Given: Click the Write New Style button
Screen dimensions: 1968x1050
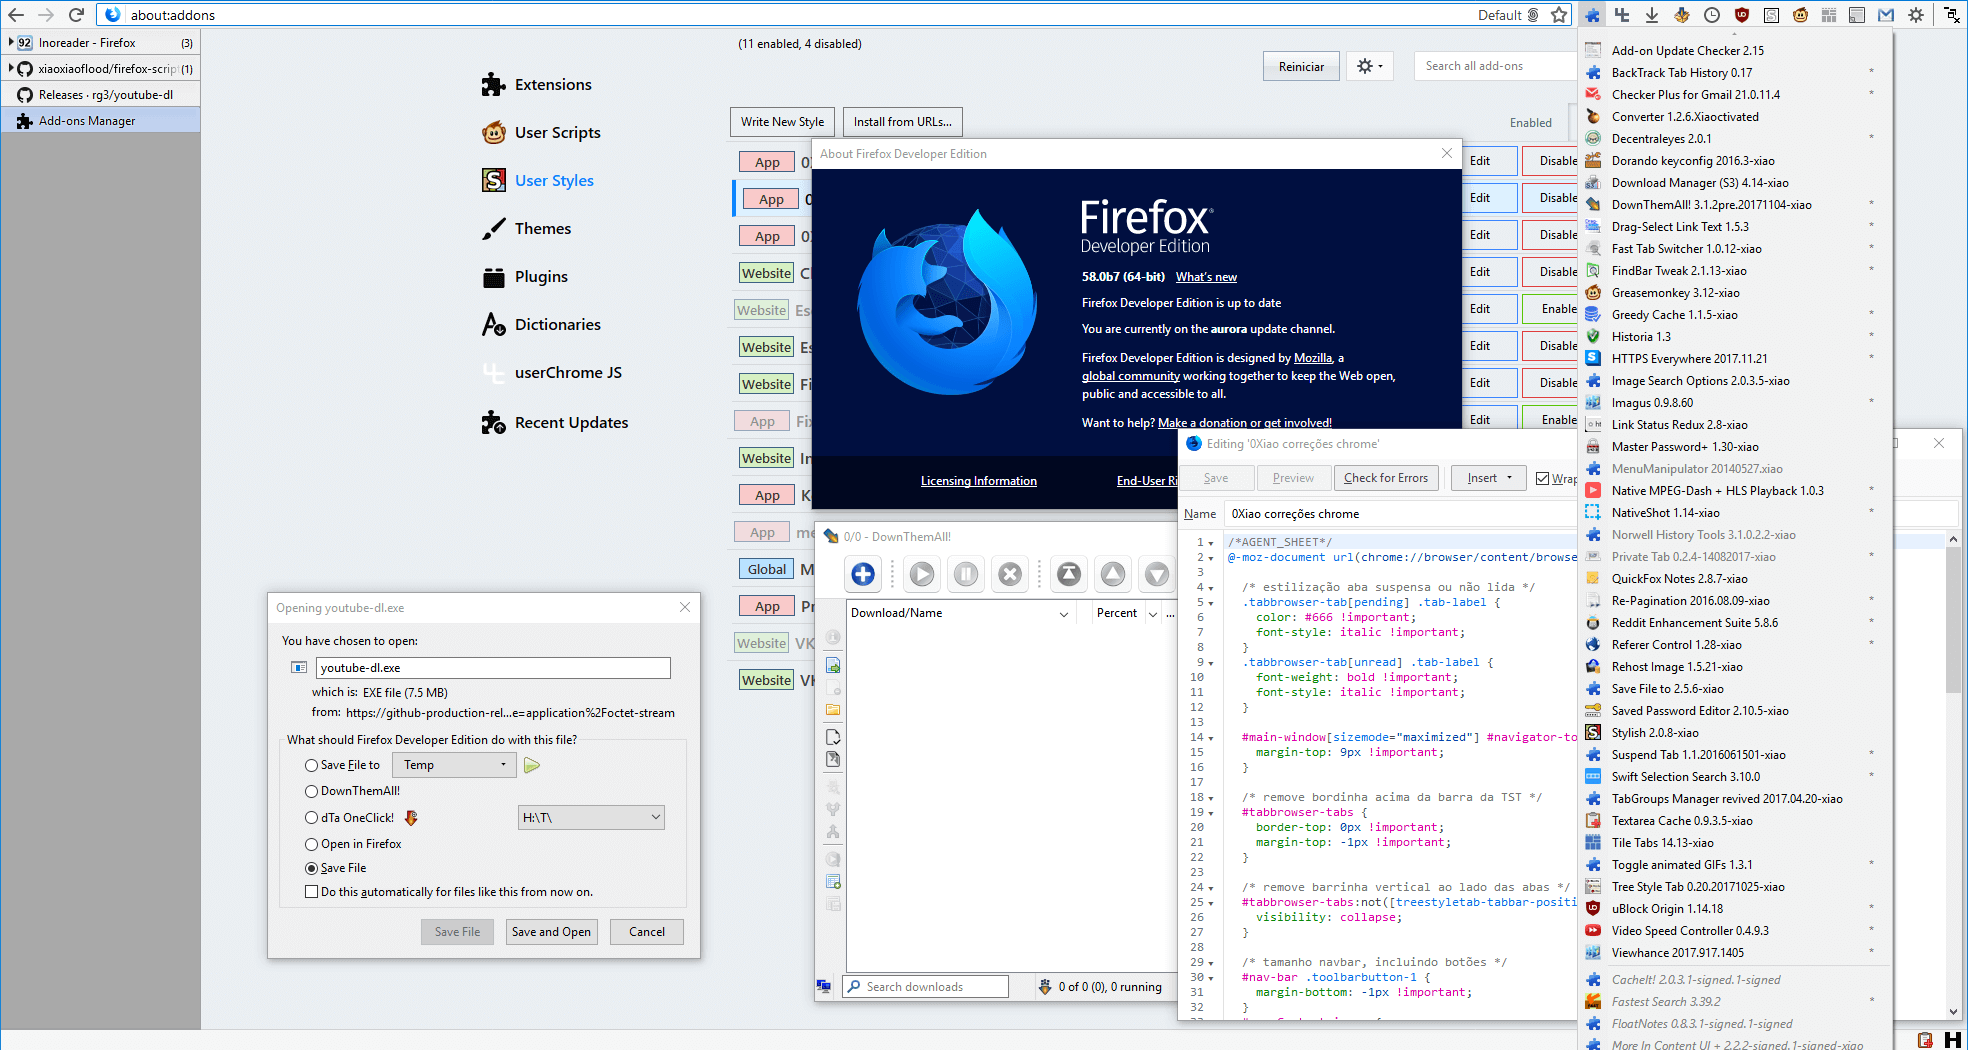Looking at the screenshot, I should click(x=782, y=122).
